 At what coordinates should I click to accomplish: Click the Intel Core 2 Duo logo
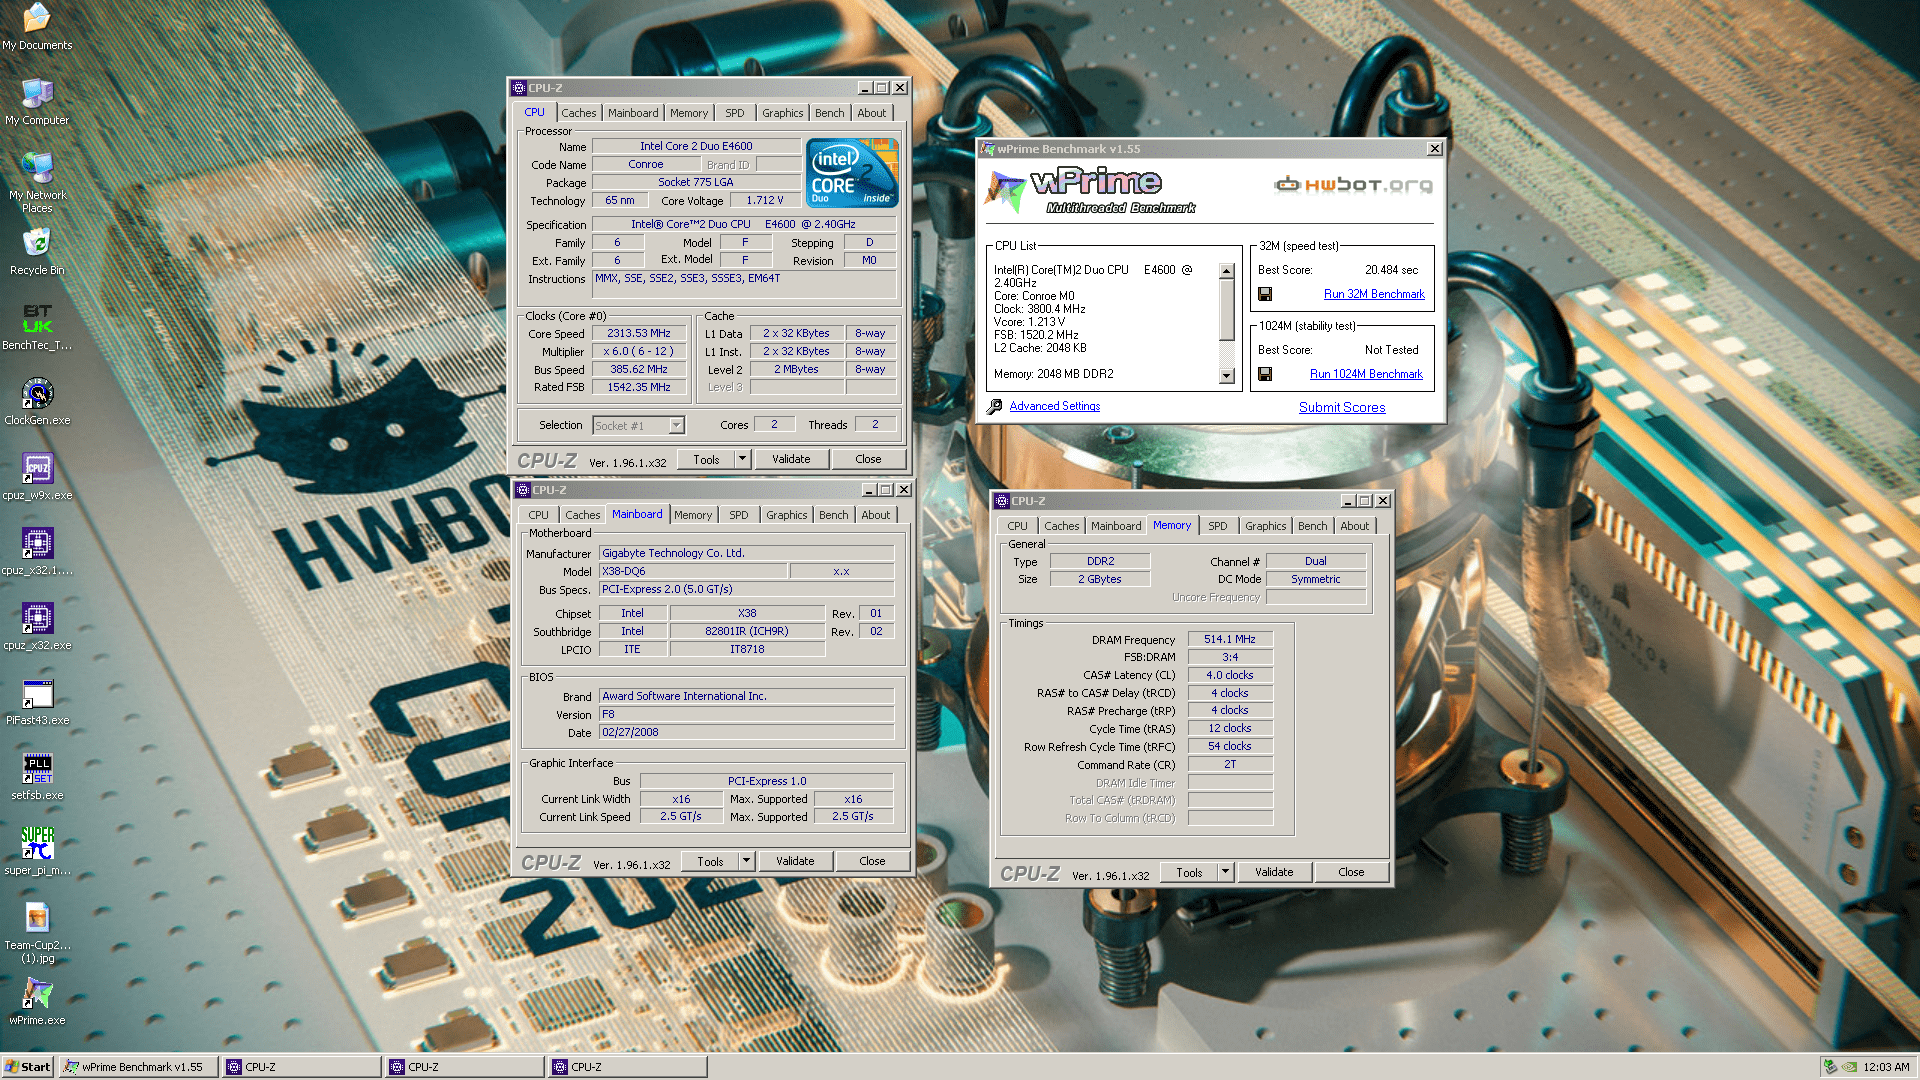[x=852, y=173]
